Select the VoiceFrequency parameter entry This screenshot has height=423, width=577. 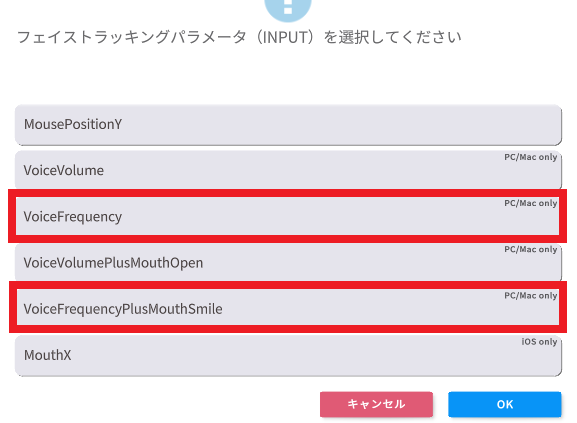click(x=288, y=216)
